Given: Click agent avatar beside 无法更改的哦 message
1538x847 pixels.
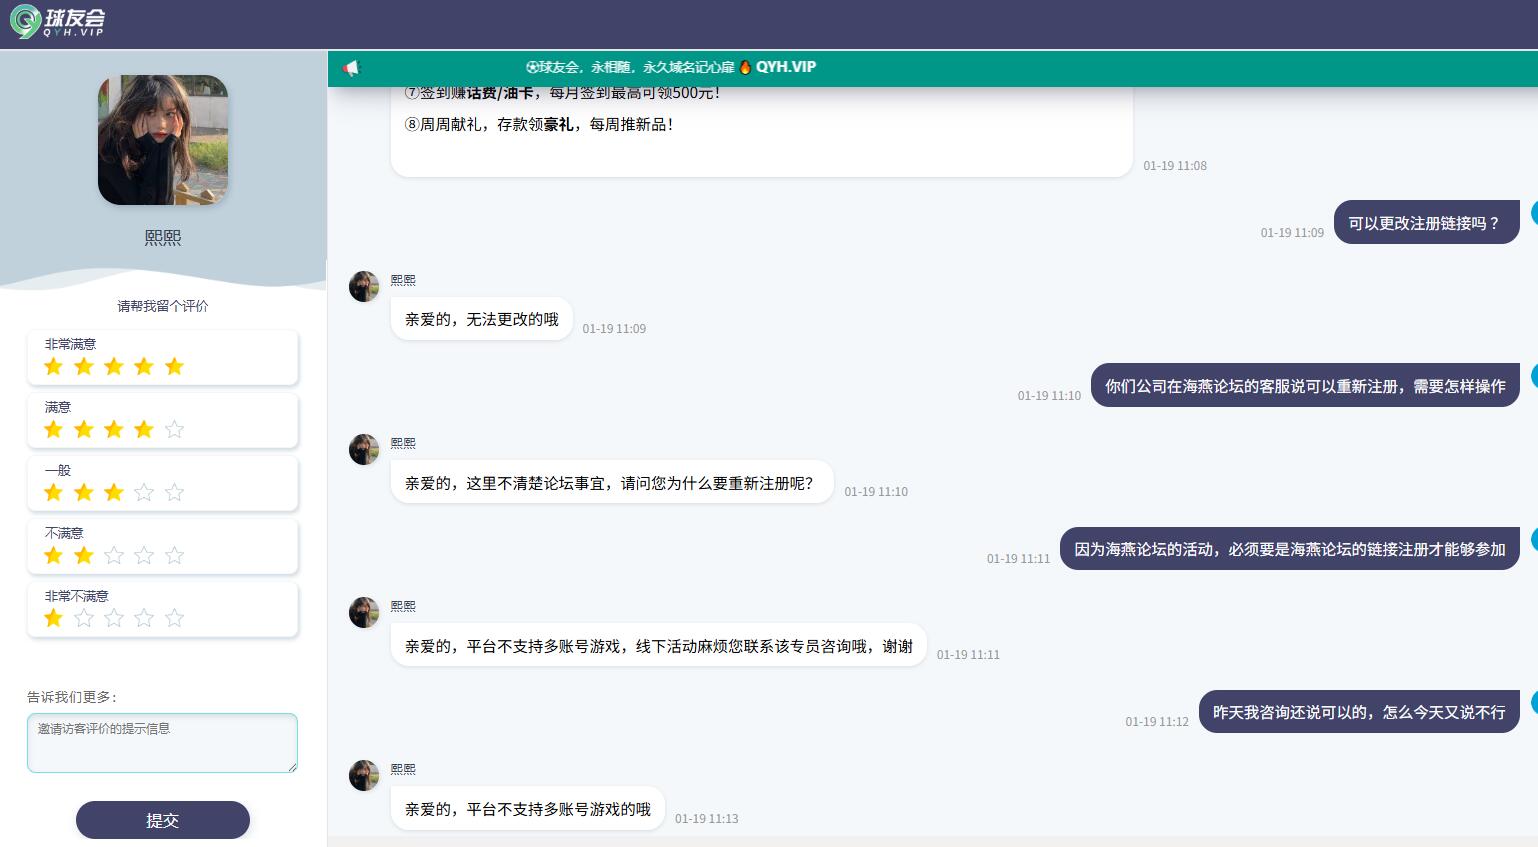Looking at the screenshot, I should tap(364, 286).
